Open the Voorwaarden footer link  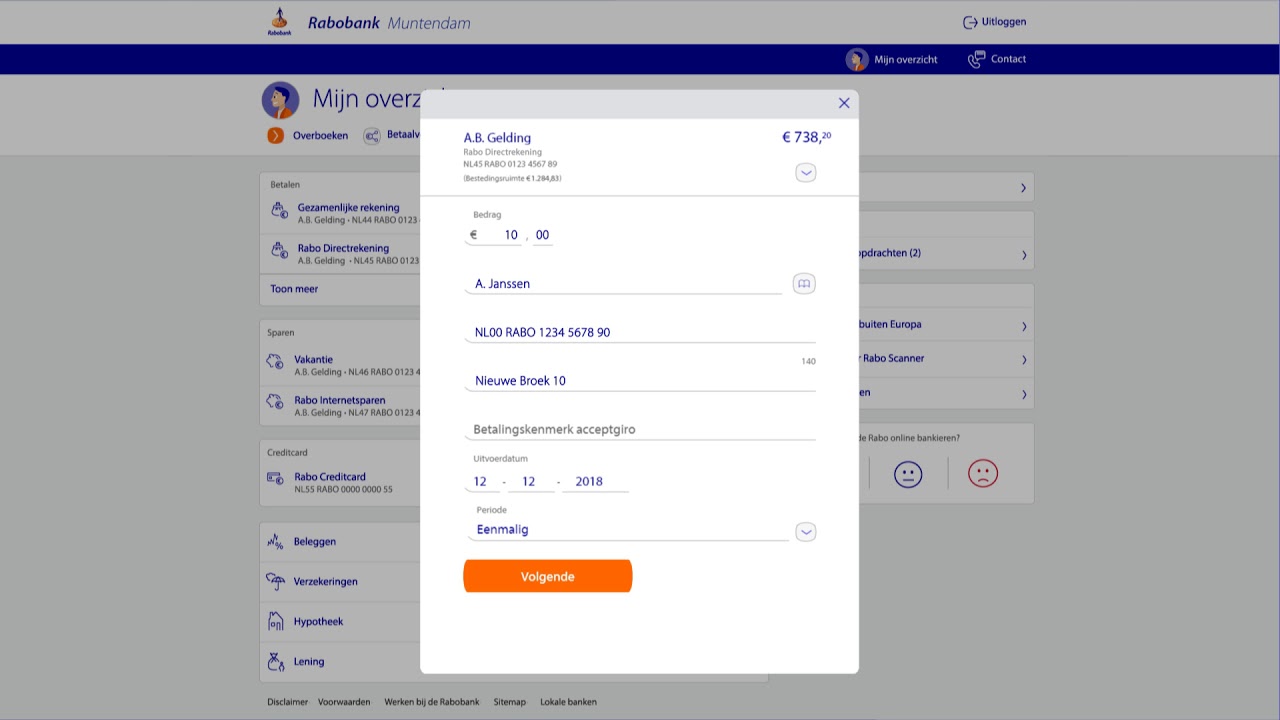point(344,702)
